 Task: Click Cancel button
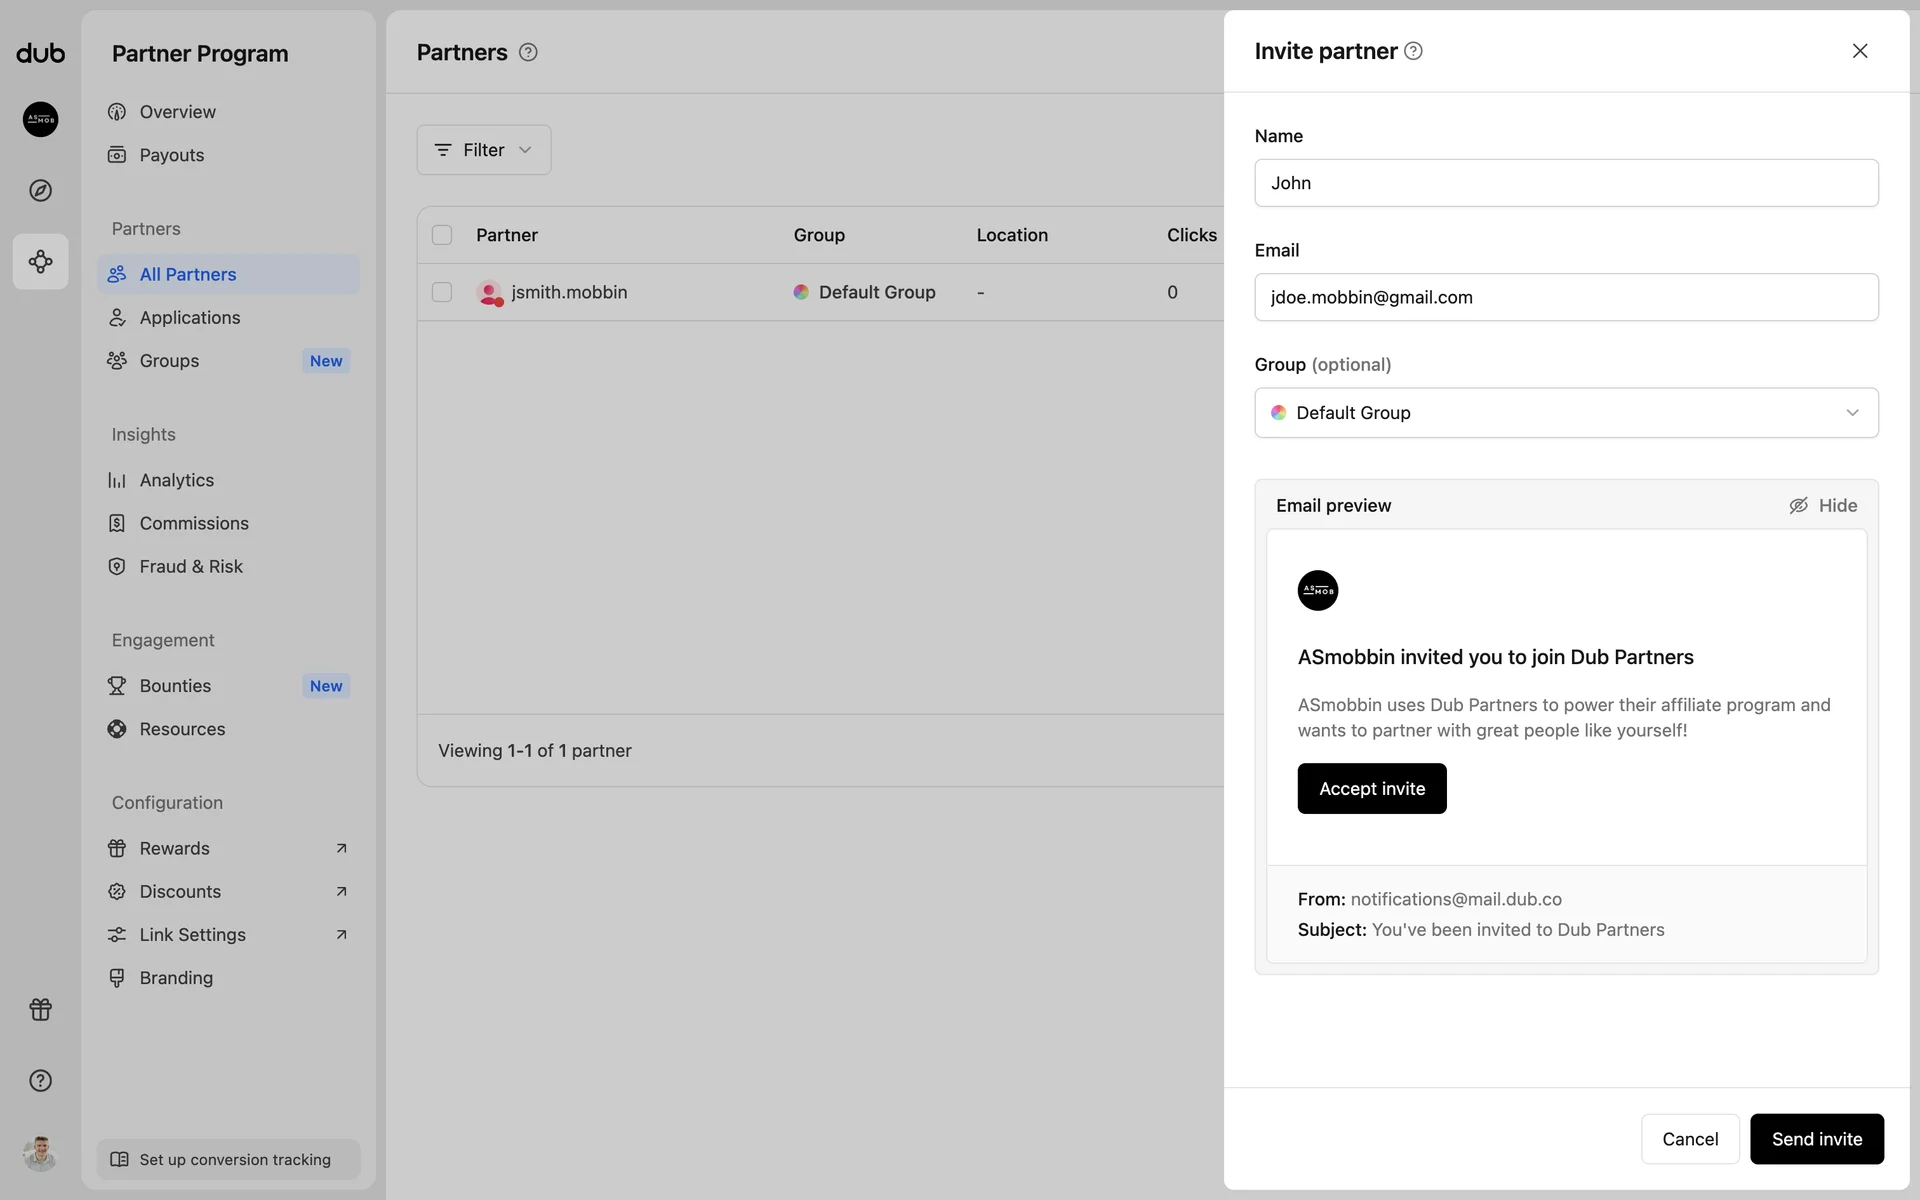pyautogui.click(x=1690, y=1139)
